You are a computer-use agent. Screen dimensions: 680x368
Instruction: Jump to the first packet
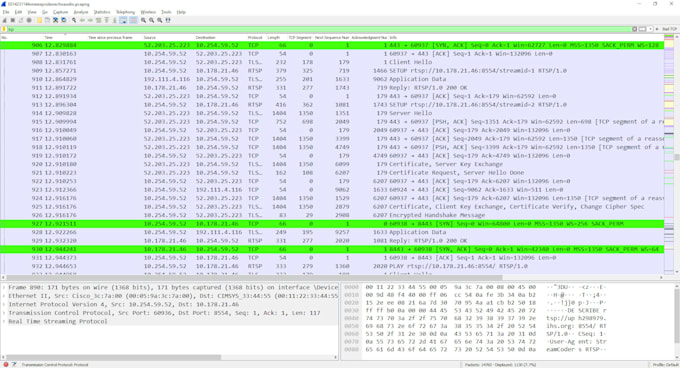point(107,20)
